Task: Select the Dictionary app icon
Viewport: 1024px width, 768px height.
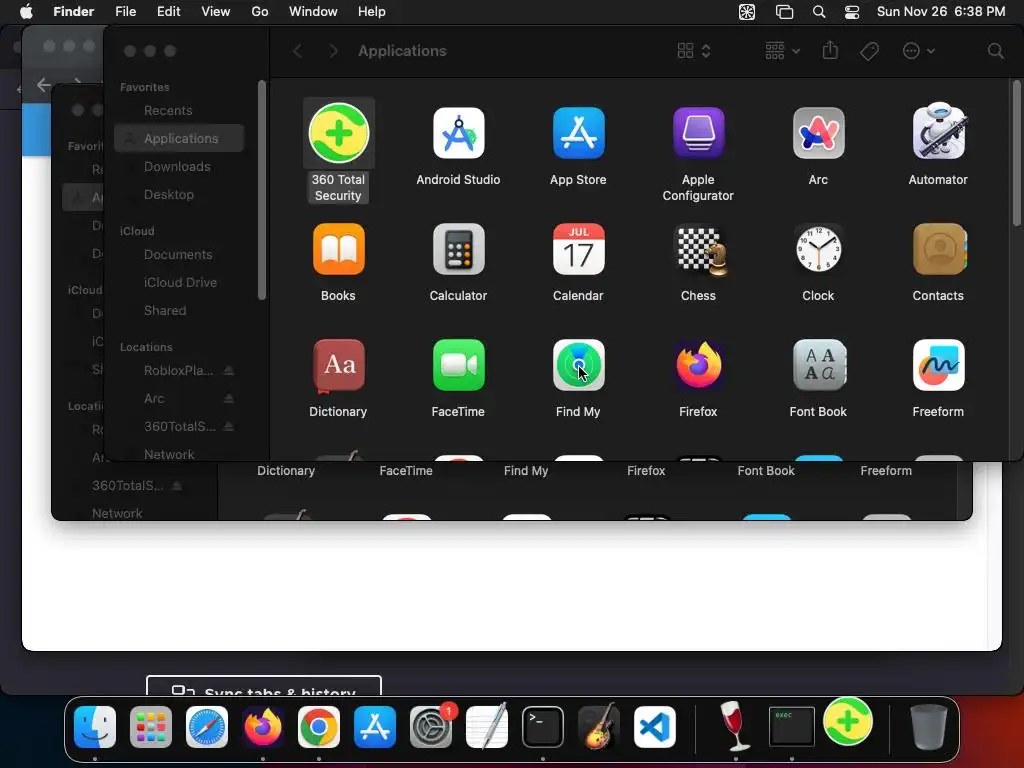Action: (x=338, y=366)
